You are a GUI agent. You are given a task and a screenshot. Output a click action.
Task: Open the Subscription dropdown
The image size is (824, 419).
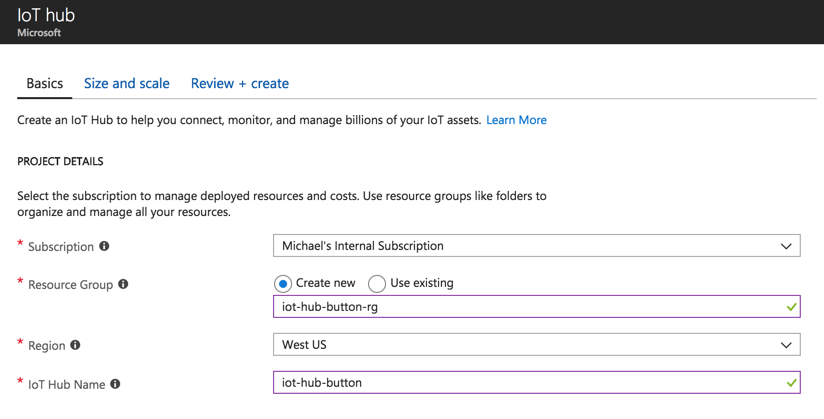(x=536, y=246)
